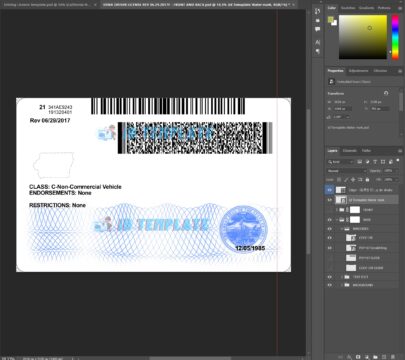Add layer mask from Layers panel bottom
Viewport: 405px width, 360px height.
coord(358,357)
